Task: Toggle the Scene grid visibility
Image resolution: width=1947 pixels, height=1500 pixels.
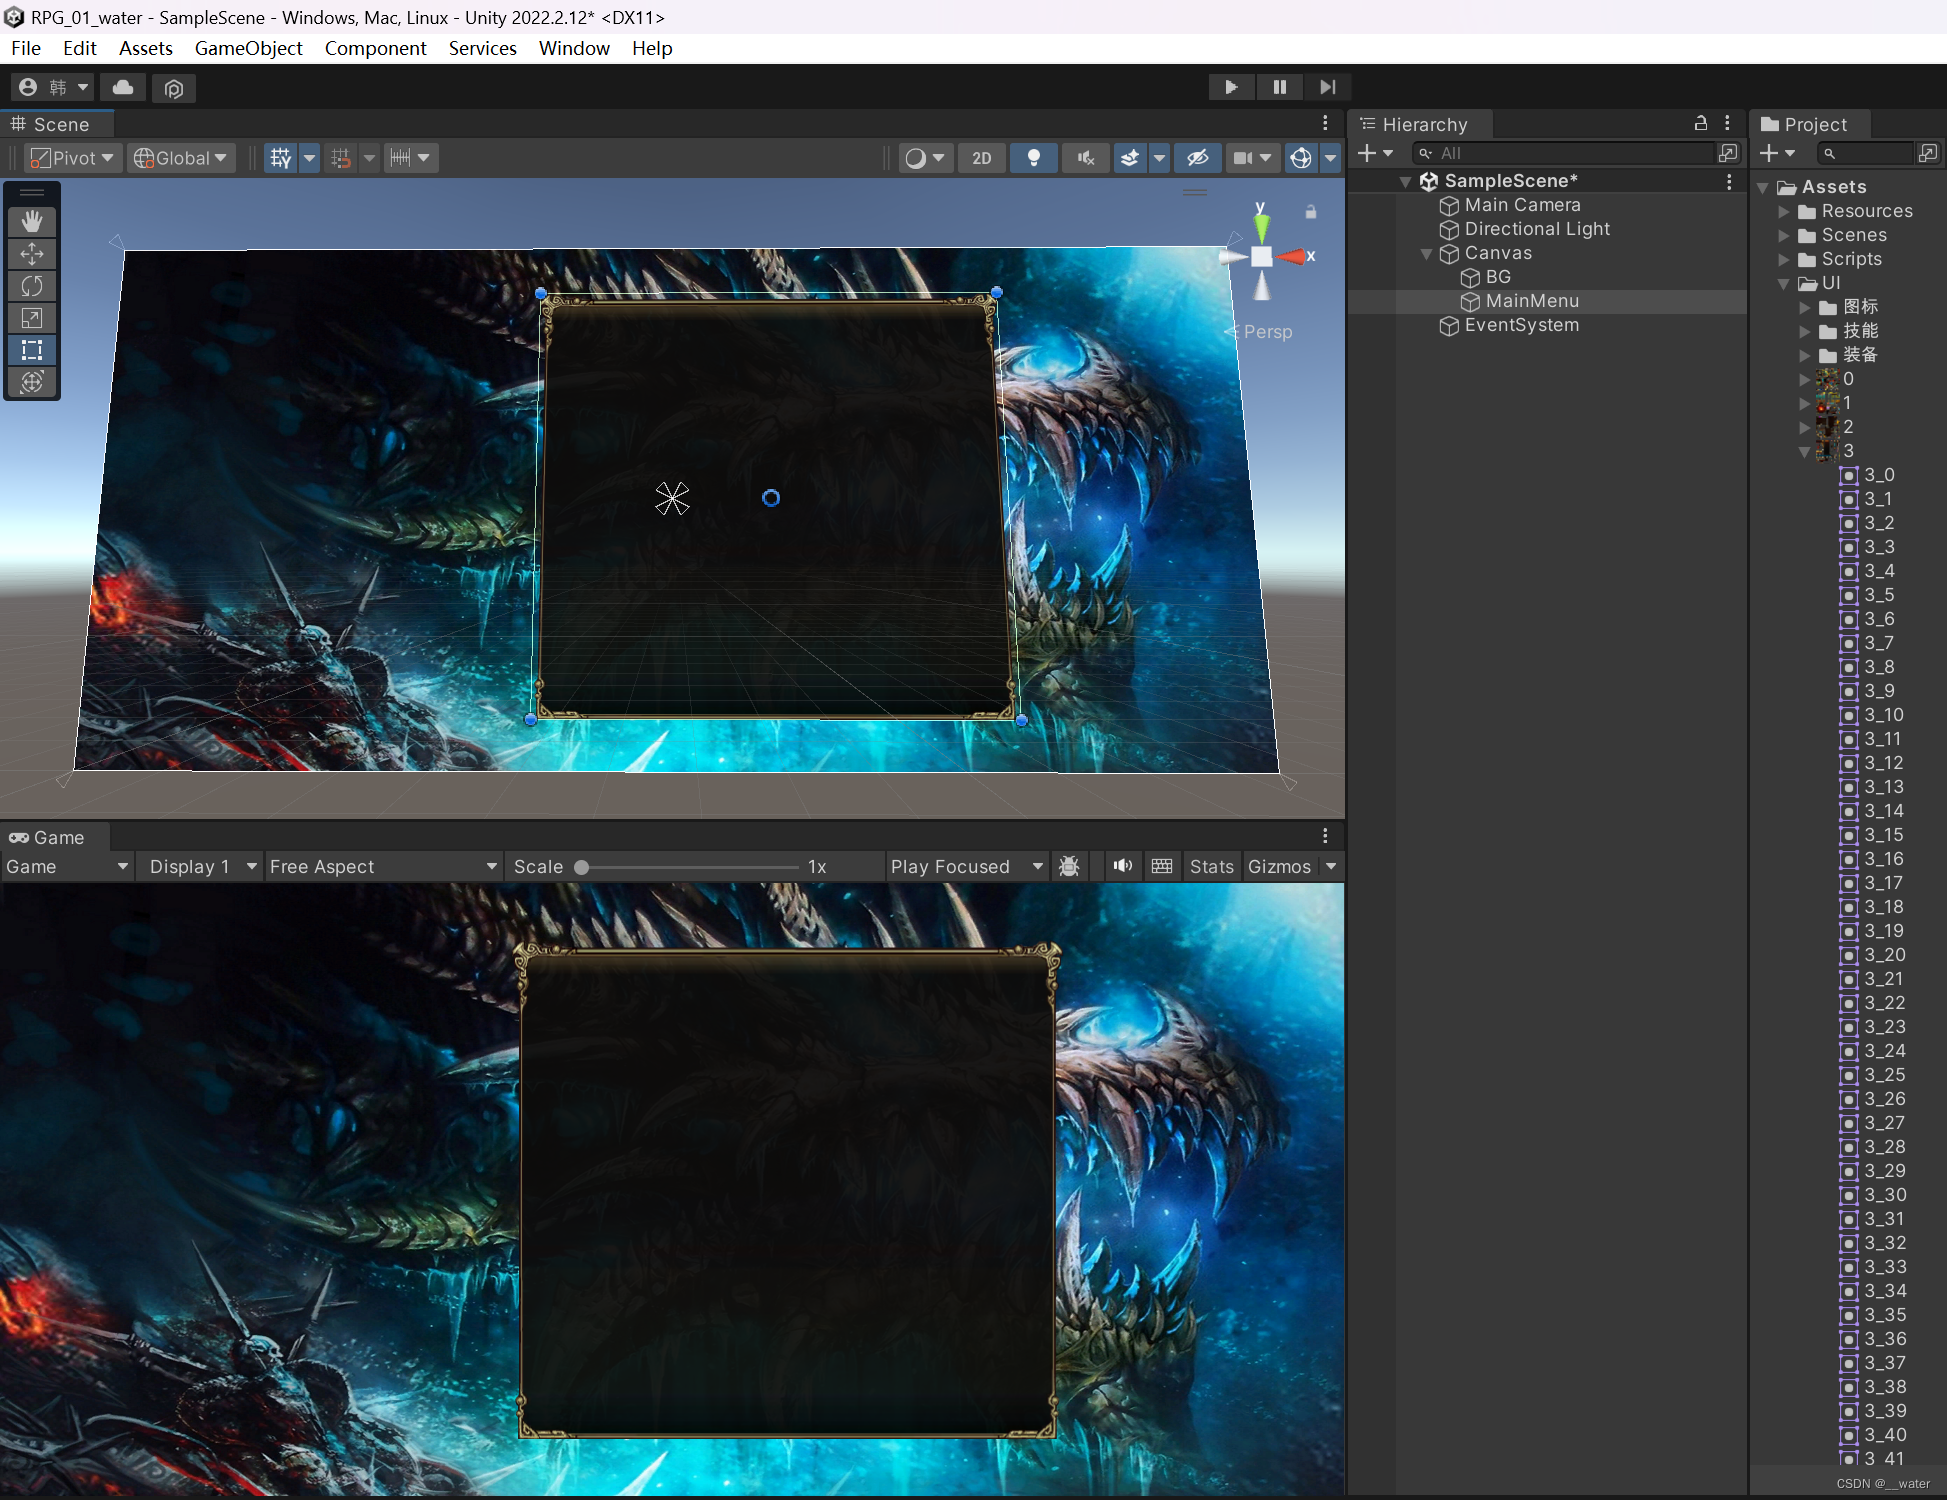Action: click(x=281, y=158)
